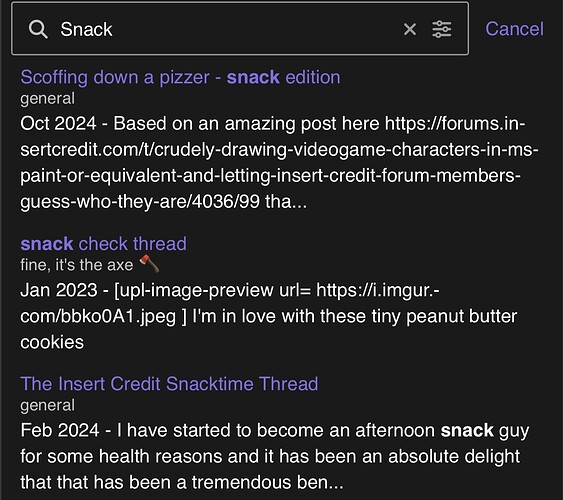The width and height of the screenshot is (563, 500).
Task: Click the Jan 2023 imgur preview excerpt
Action: coord(268,316)
